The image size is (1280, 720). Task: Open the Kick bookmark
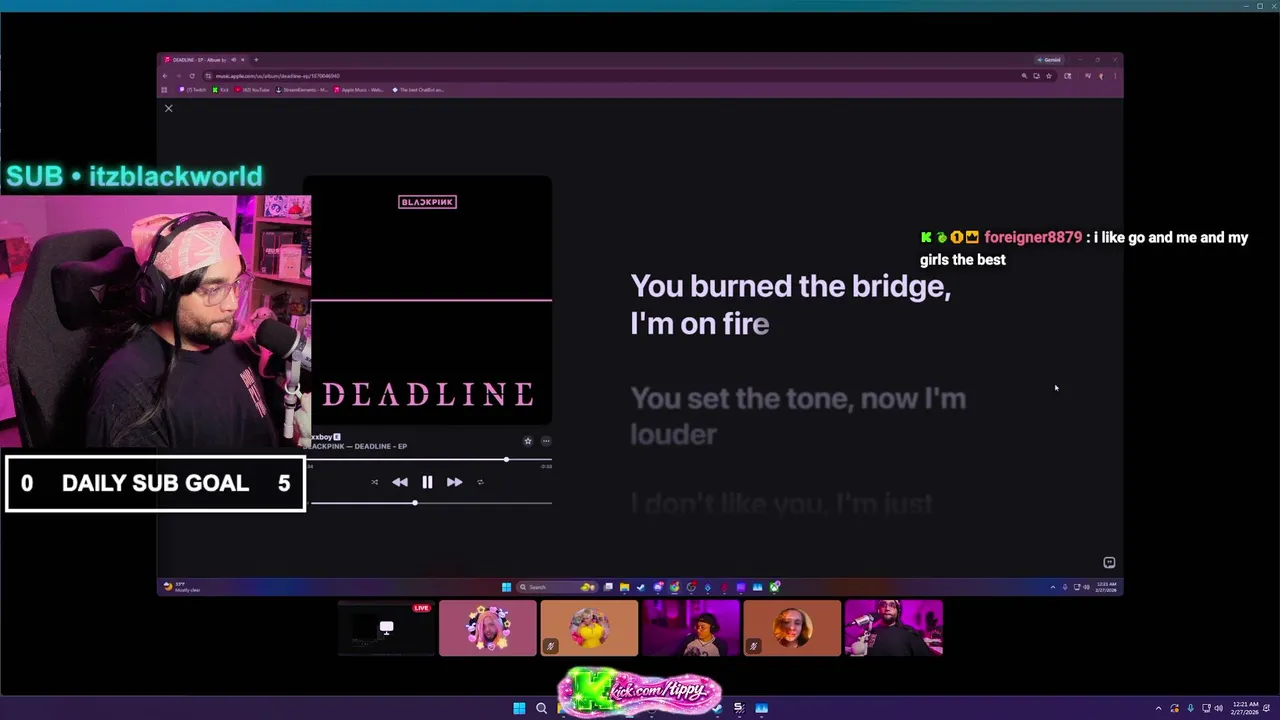point(221,90)
